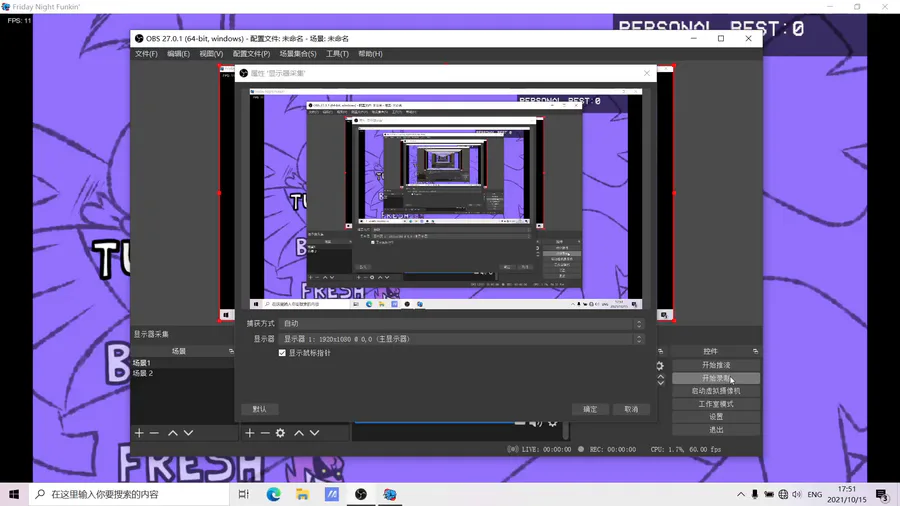Click the taskbar search box
Screen dimensions: 900x506
[x=128, y=494]
